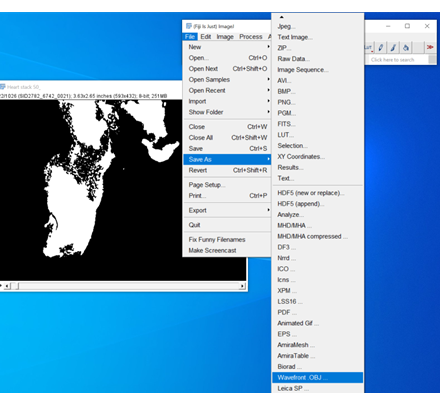
Task: Click the up arrow atop Save As submenu
Action: (x=282, y=17)
